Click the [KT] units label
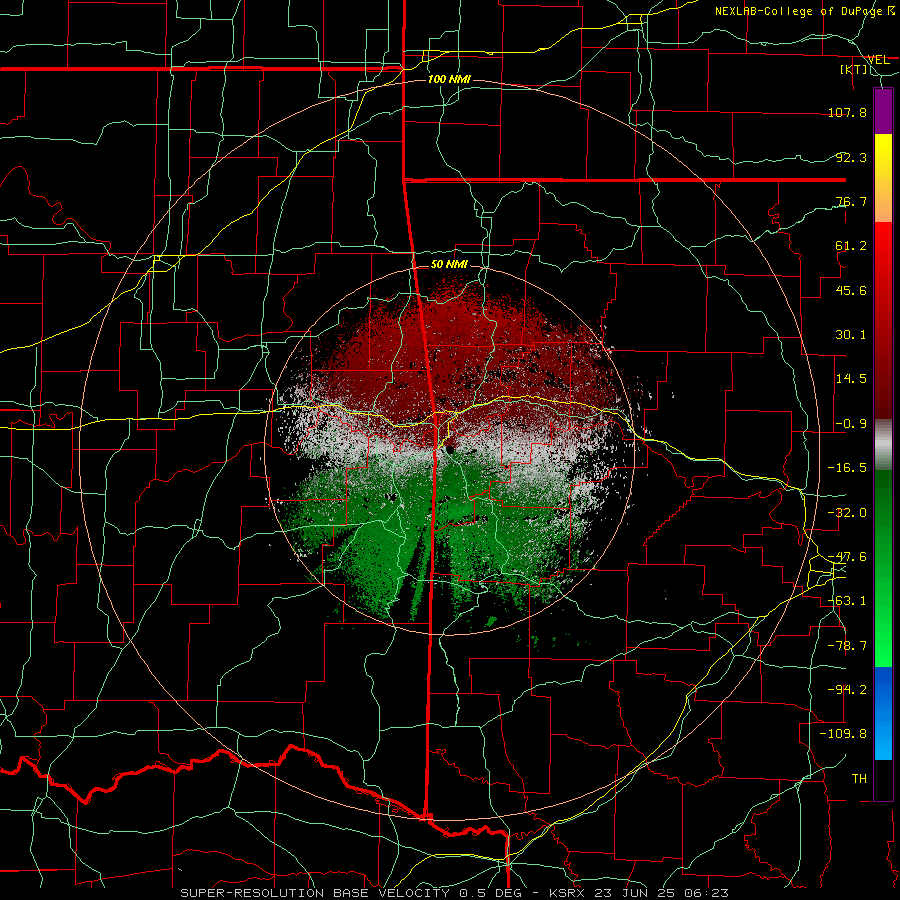900x900 pixels. point(854,69)
